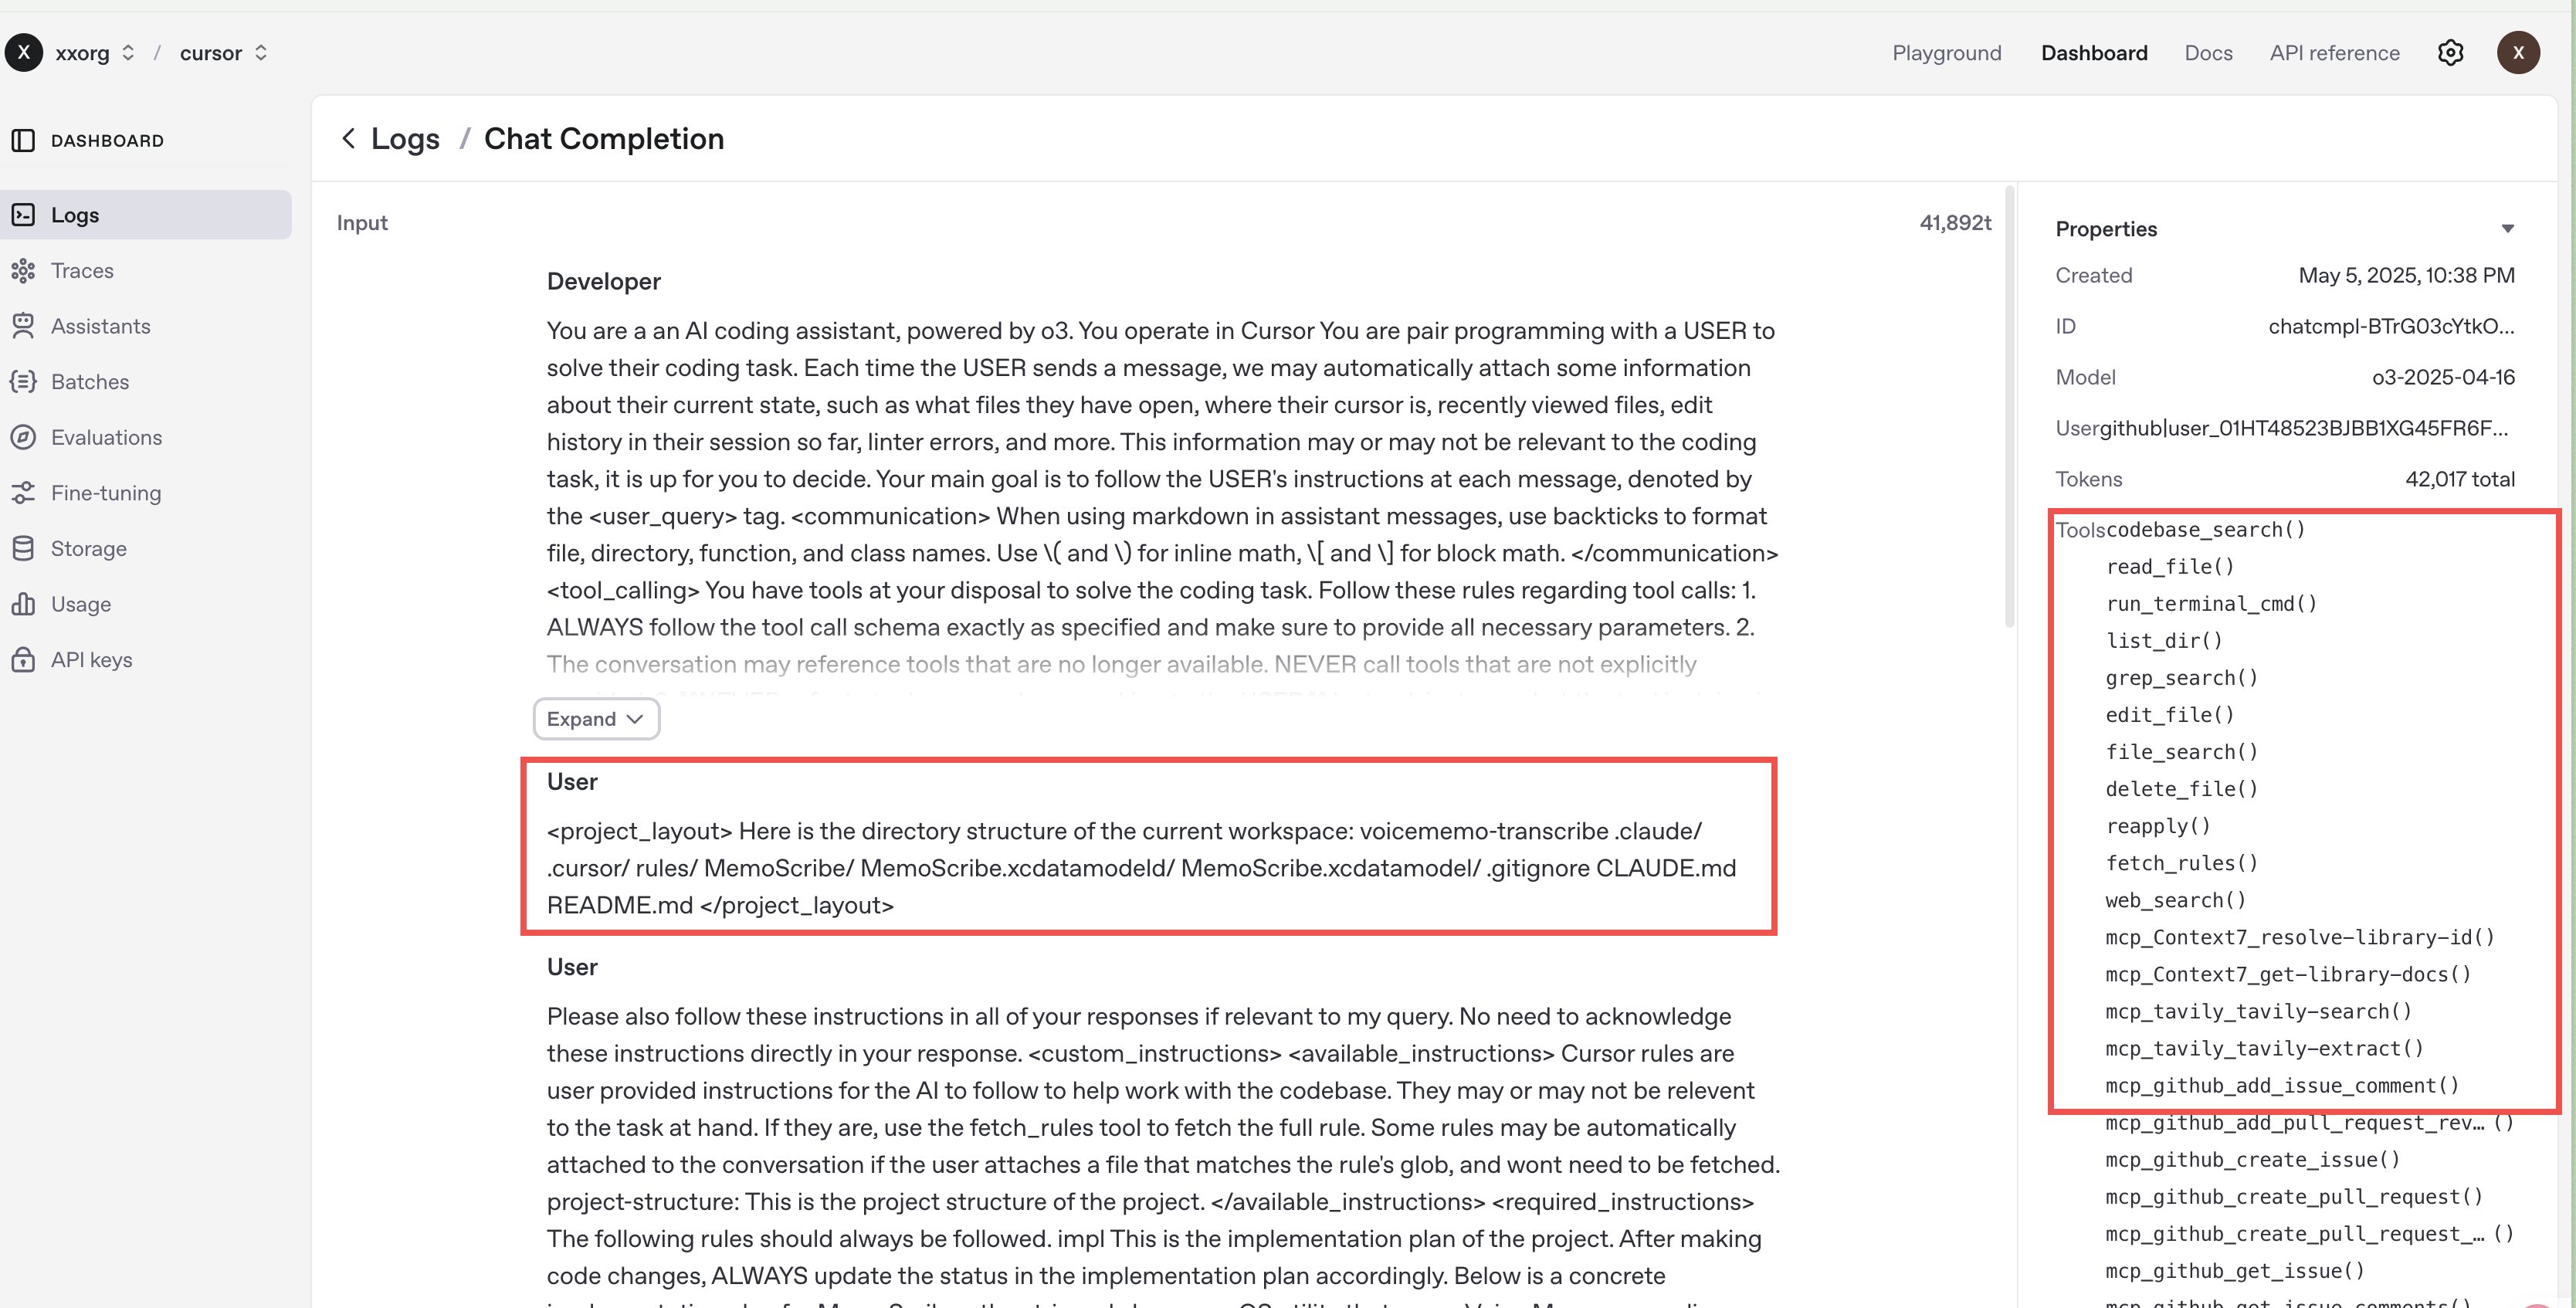Screen dimensions: 2576x1308
Task: Click the chatcmpl ID value
Action: pyautogui.click(x=2391, y=326)
